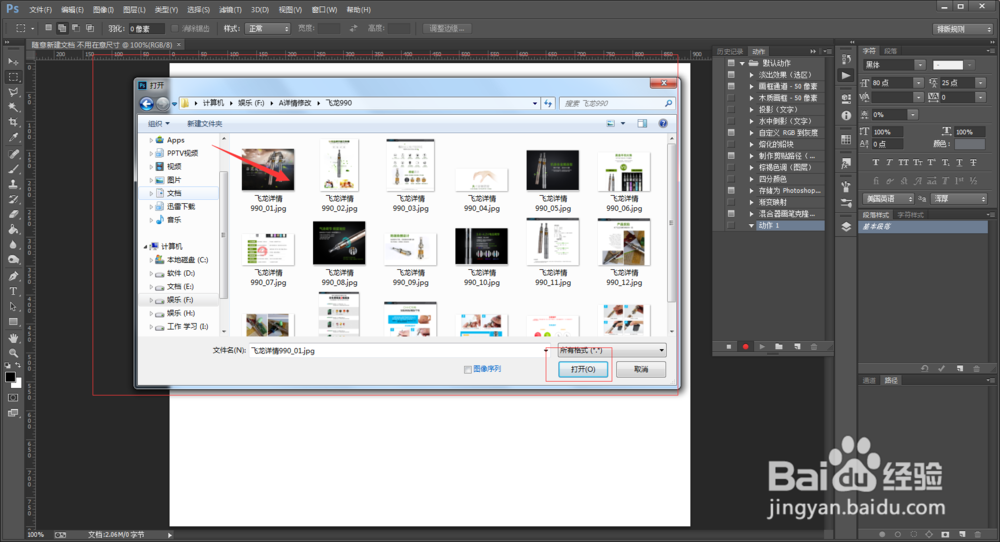Select the Hand tool

pyautogui.click(x=13, y=338)
